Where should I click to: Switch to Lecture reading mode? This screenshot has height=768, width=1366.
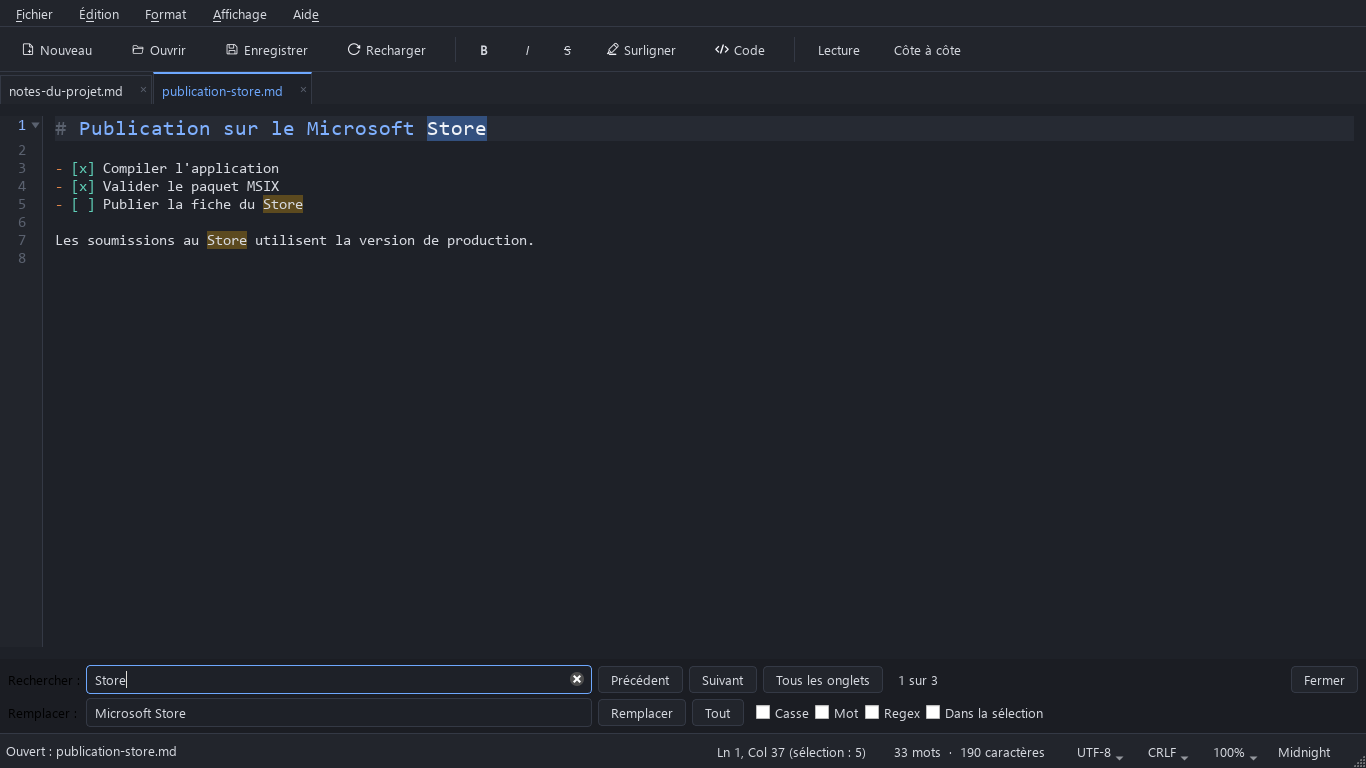[839, 50]
